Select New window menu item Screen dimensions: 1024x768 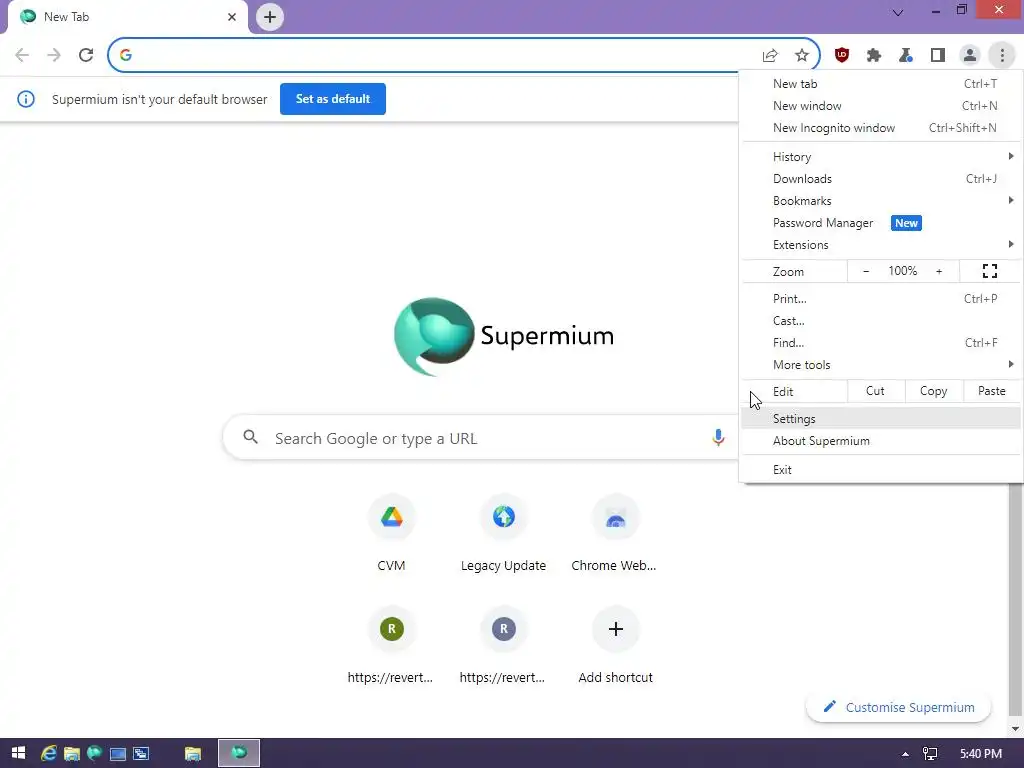(x=880, y=106)
